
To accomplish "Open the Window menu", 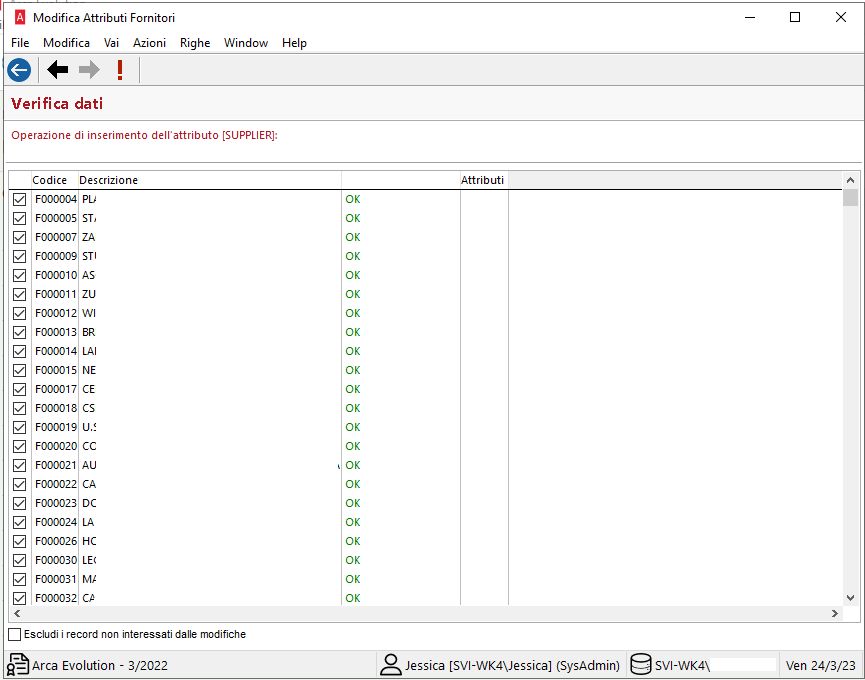I will click(246, 43).
